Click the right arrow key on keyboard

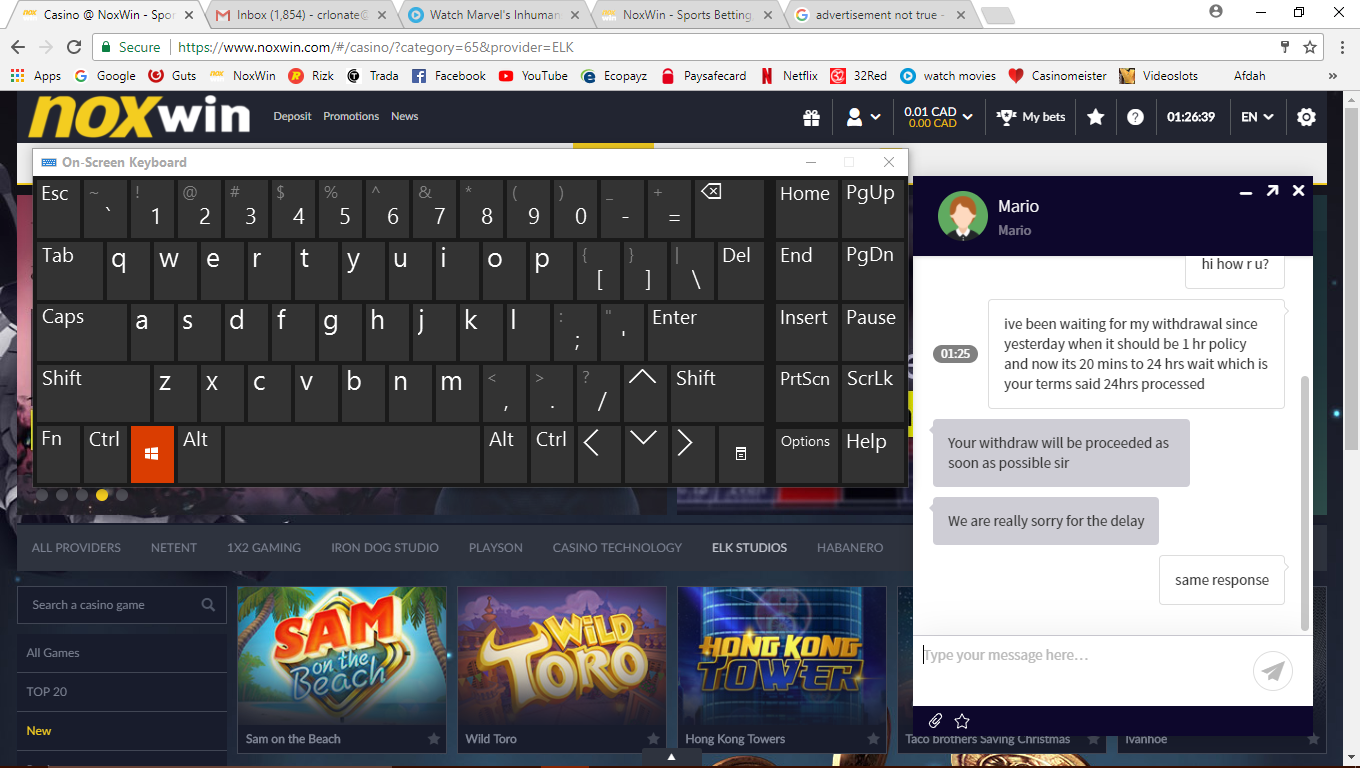(x=691, y=454)
